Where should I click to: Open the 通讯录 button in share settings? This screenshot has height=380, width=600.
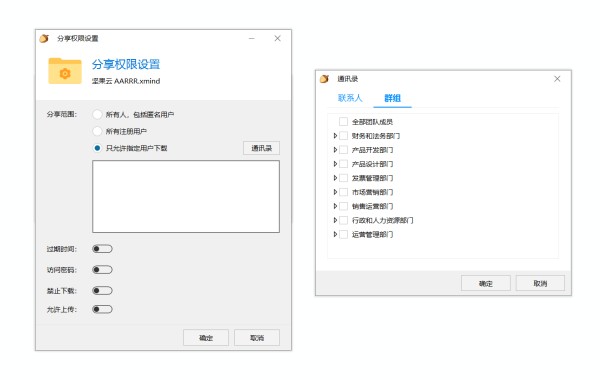pyautogui.click(x=261, y=148)
